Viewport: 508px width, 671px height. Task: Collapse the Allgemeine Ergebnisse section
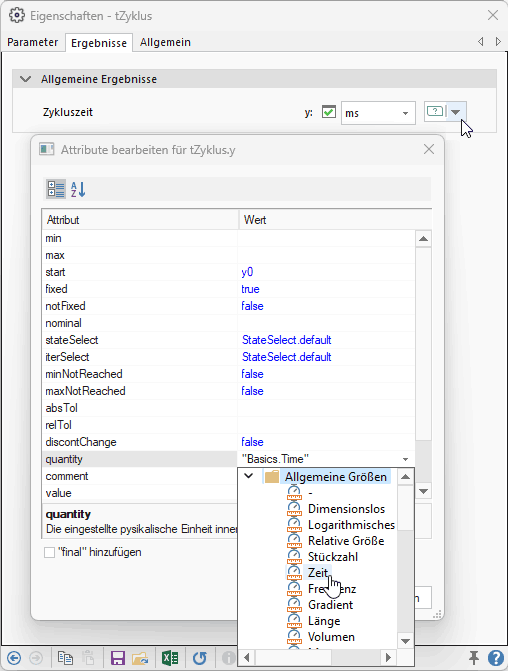(26, 79)
